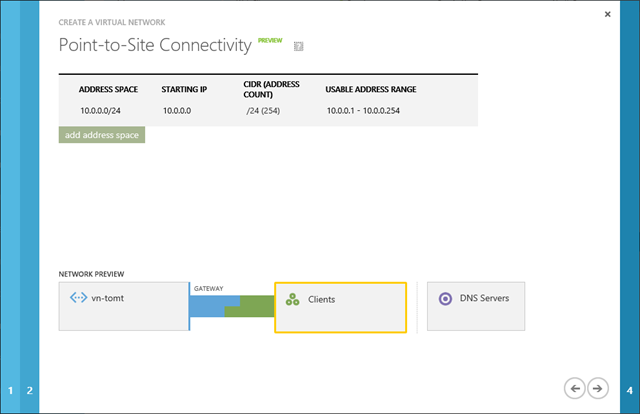Click the green Clients icon

tap(292, 300)
